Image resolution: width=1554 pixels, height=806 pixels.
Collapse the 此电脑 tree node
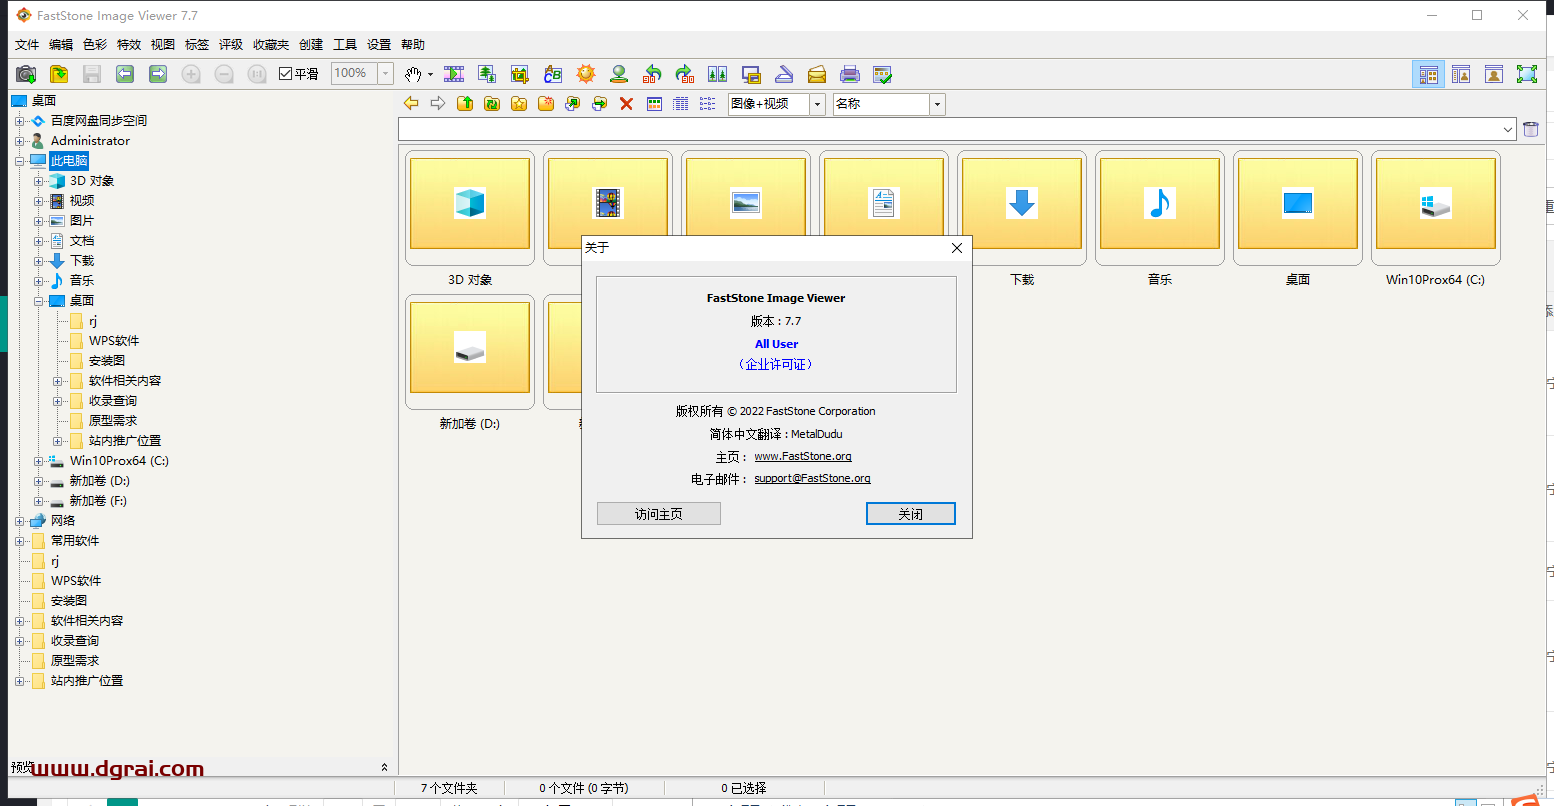click(19, 161)
